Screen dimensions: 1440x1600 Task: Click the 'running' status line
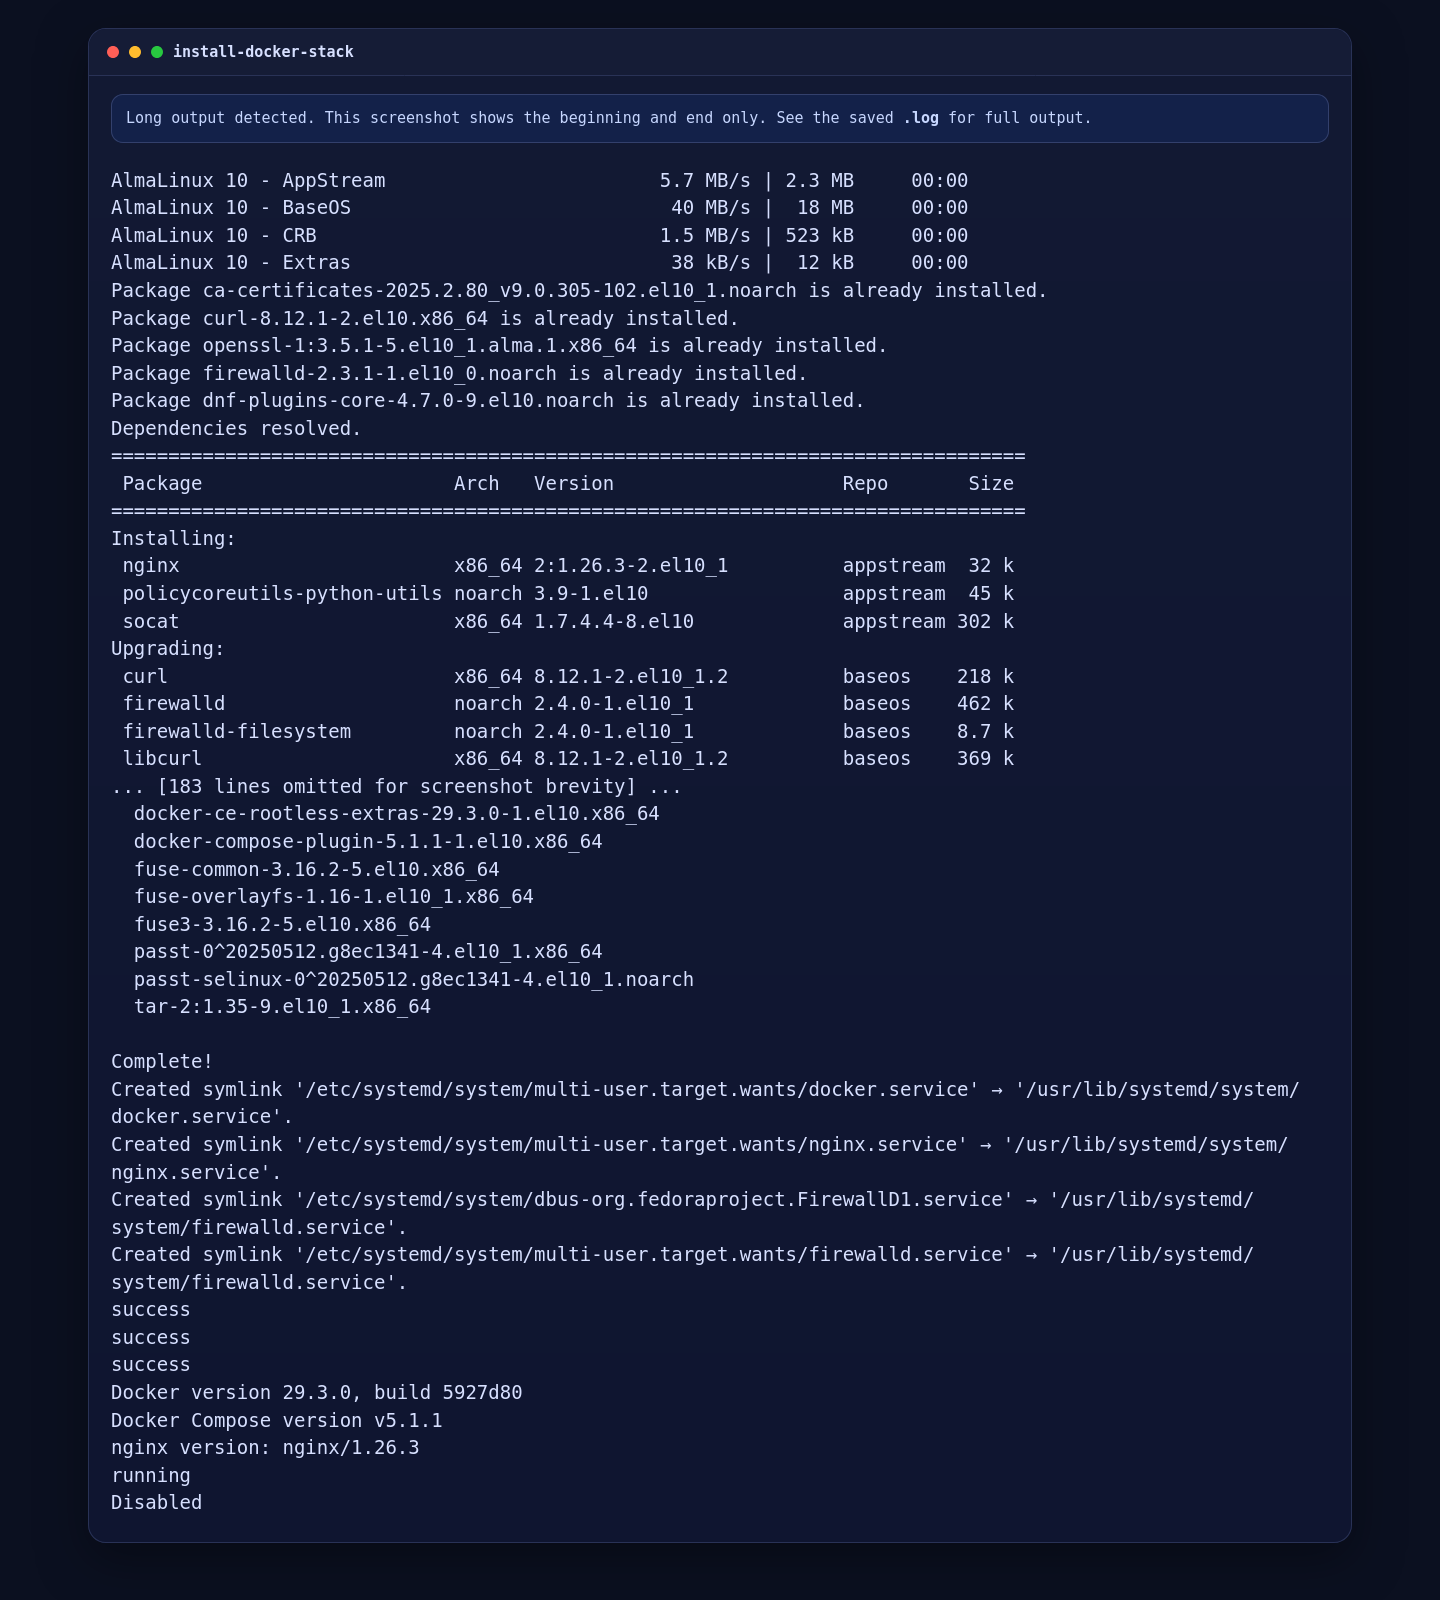click(x=151, y=1476)
